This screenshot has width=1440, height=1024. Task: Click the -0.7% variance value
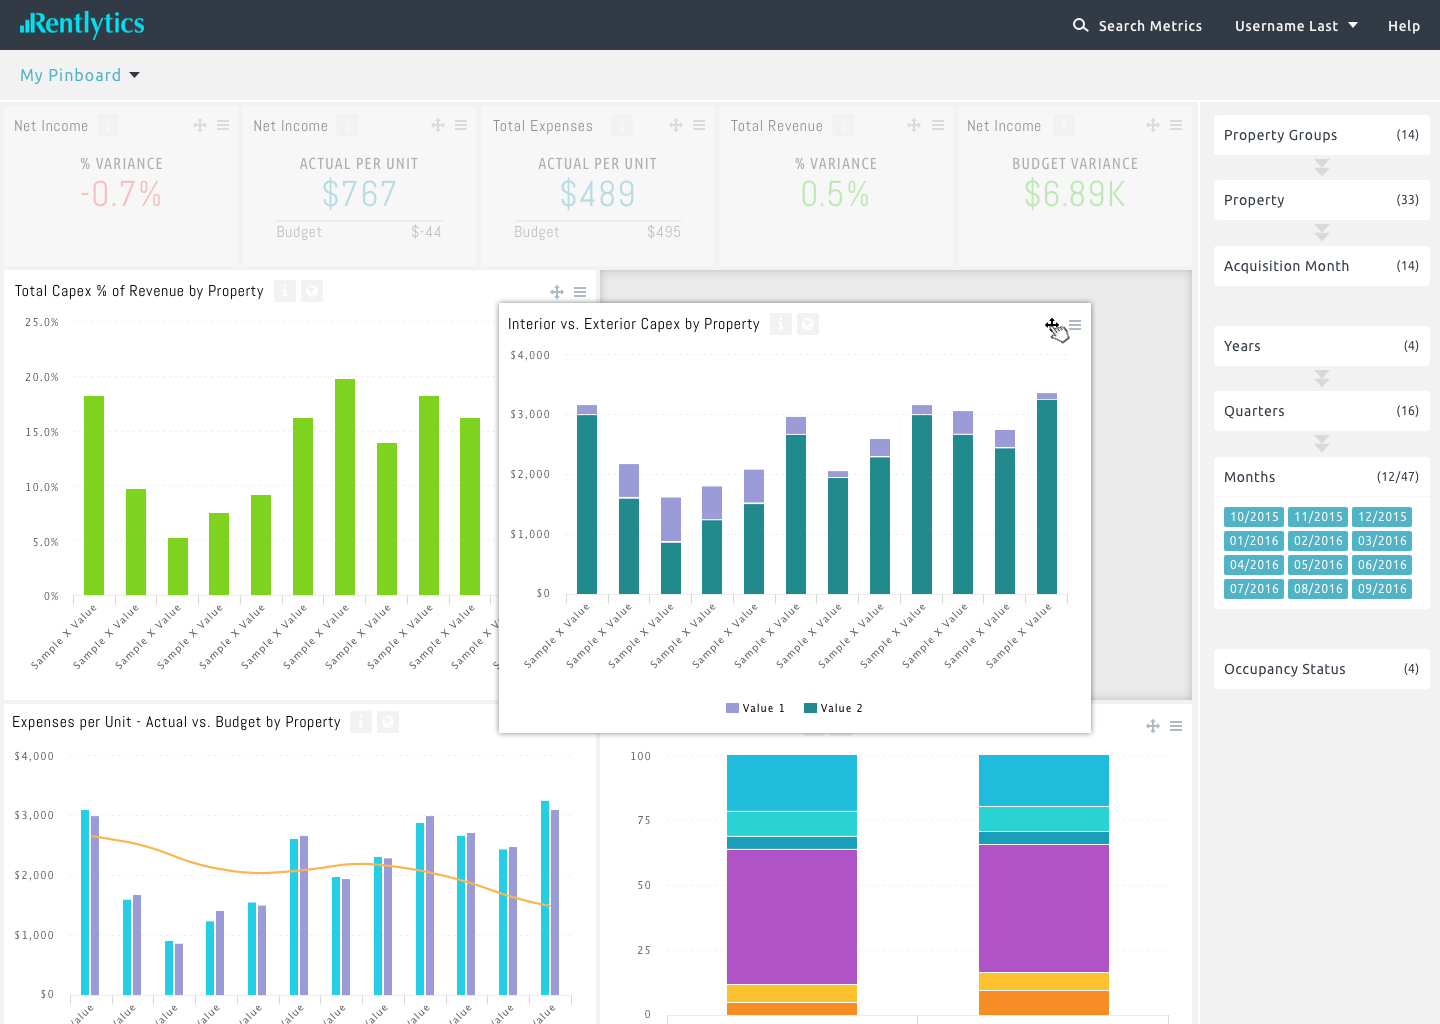[x=121, y=194]
